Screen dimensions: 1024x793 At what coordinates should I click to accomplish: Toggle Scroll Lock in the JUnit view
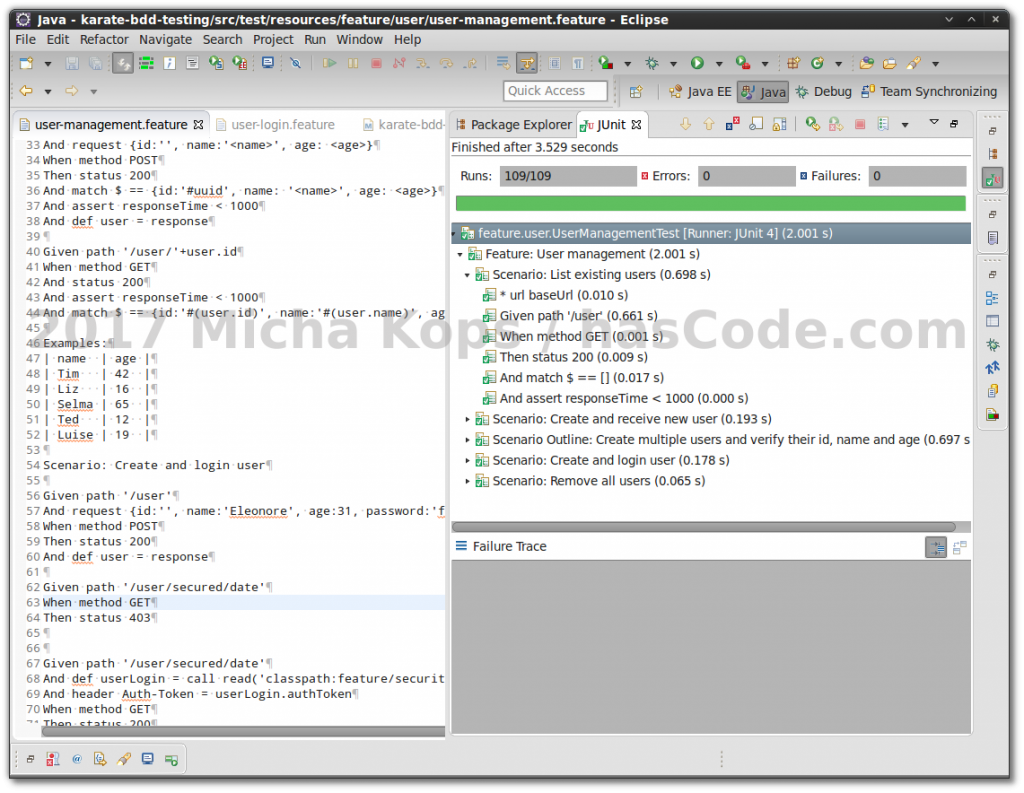778,124
